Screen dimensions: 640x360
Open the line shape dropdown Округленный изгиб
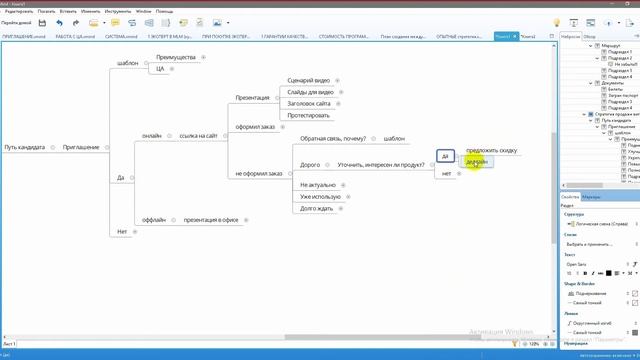[x=602, y=323]
